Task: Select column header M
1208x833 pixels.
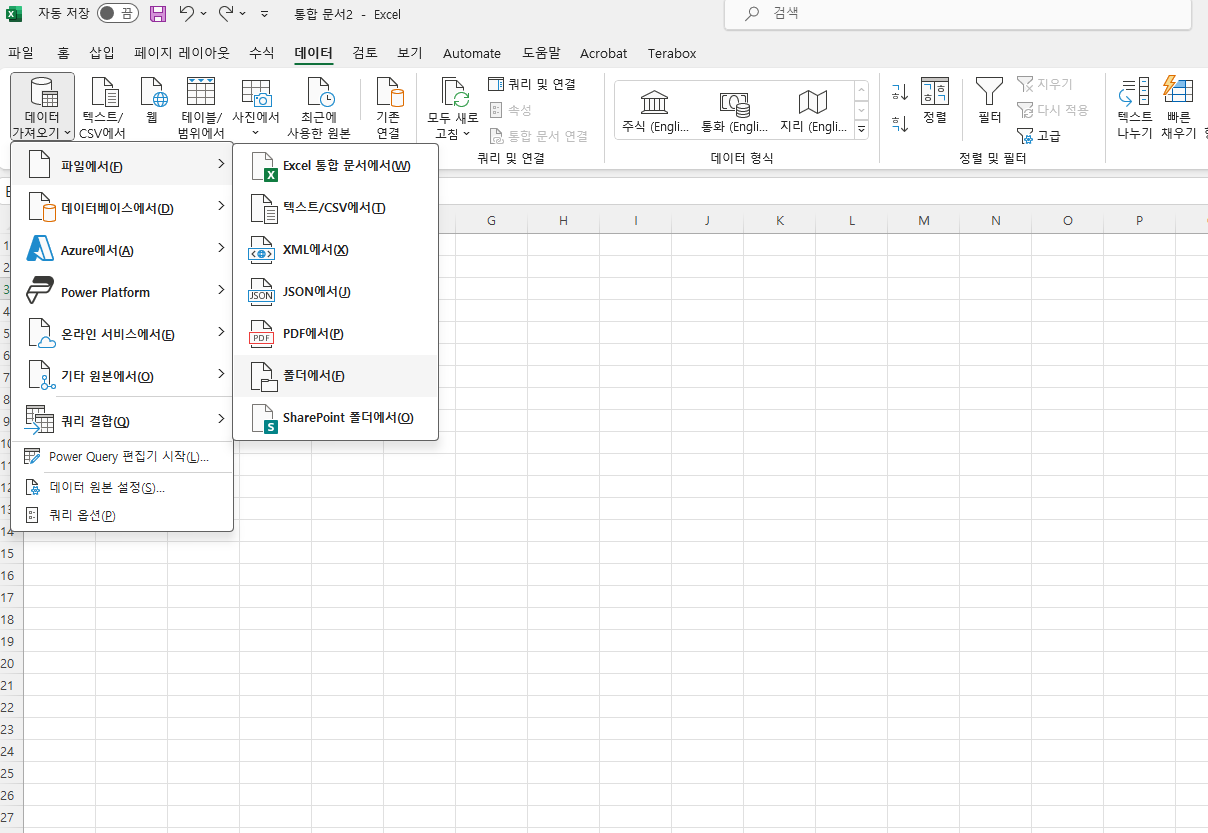Action: [x=923, y=220]
